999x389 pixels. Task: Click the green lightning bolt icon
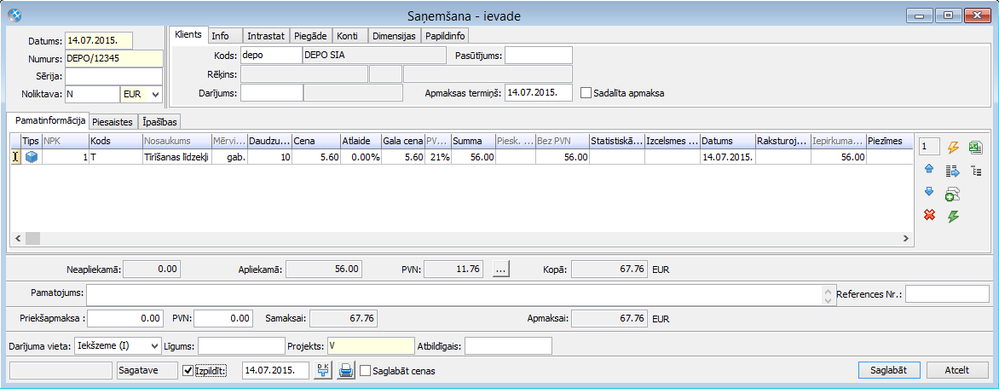[x=953, y=216]
